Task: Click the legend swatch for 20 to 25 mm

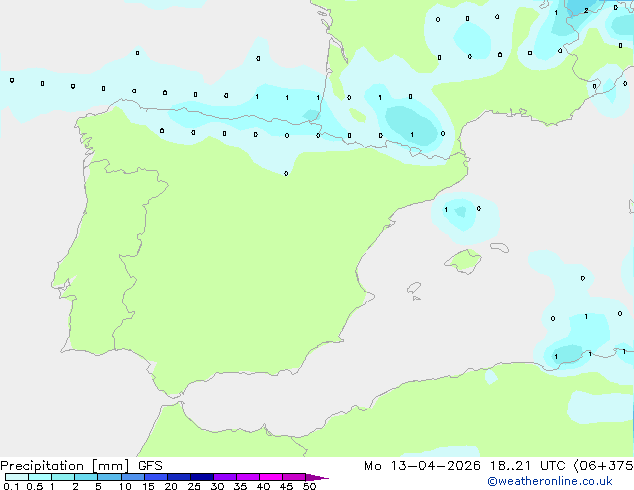Action: [x=179, y=477]
